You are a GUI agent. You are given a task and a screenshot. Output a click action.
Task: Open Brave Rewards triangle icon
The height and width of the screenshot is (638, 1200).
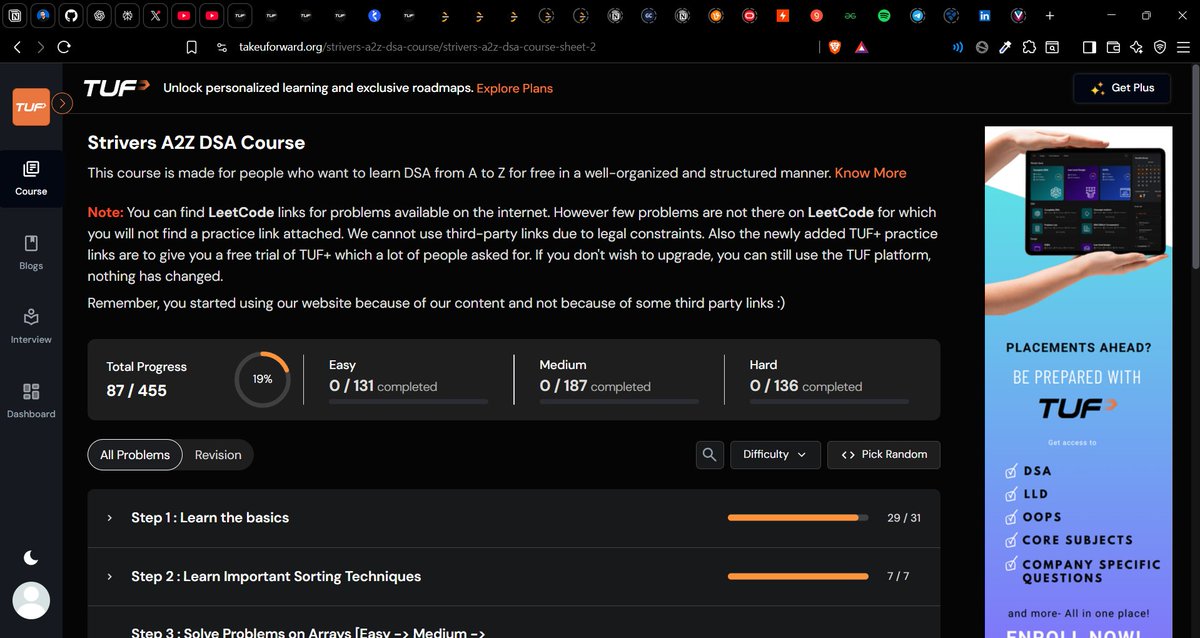(862, 47)
